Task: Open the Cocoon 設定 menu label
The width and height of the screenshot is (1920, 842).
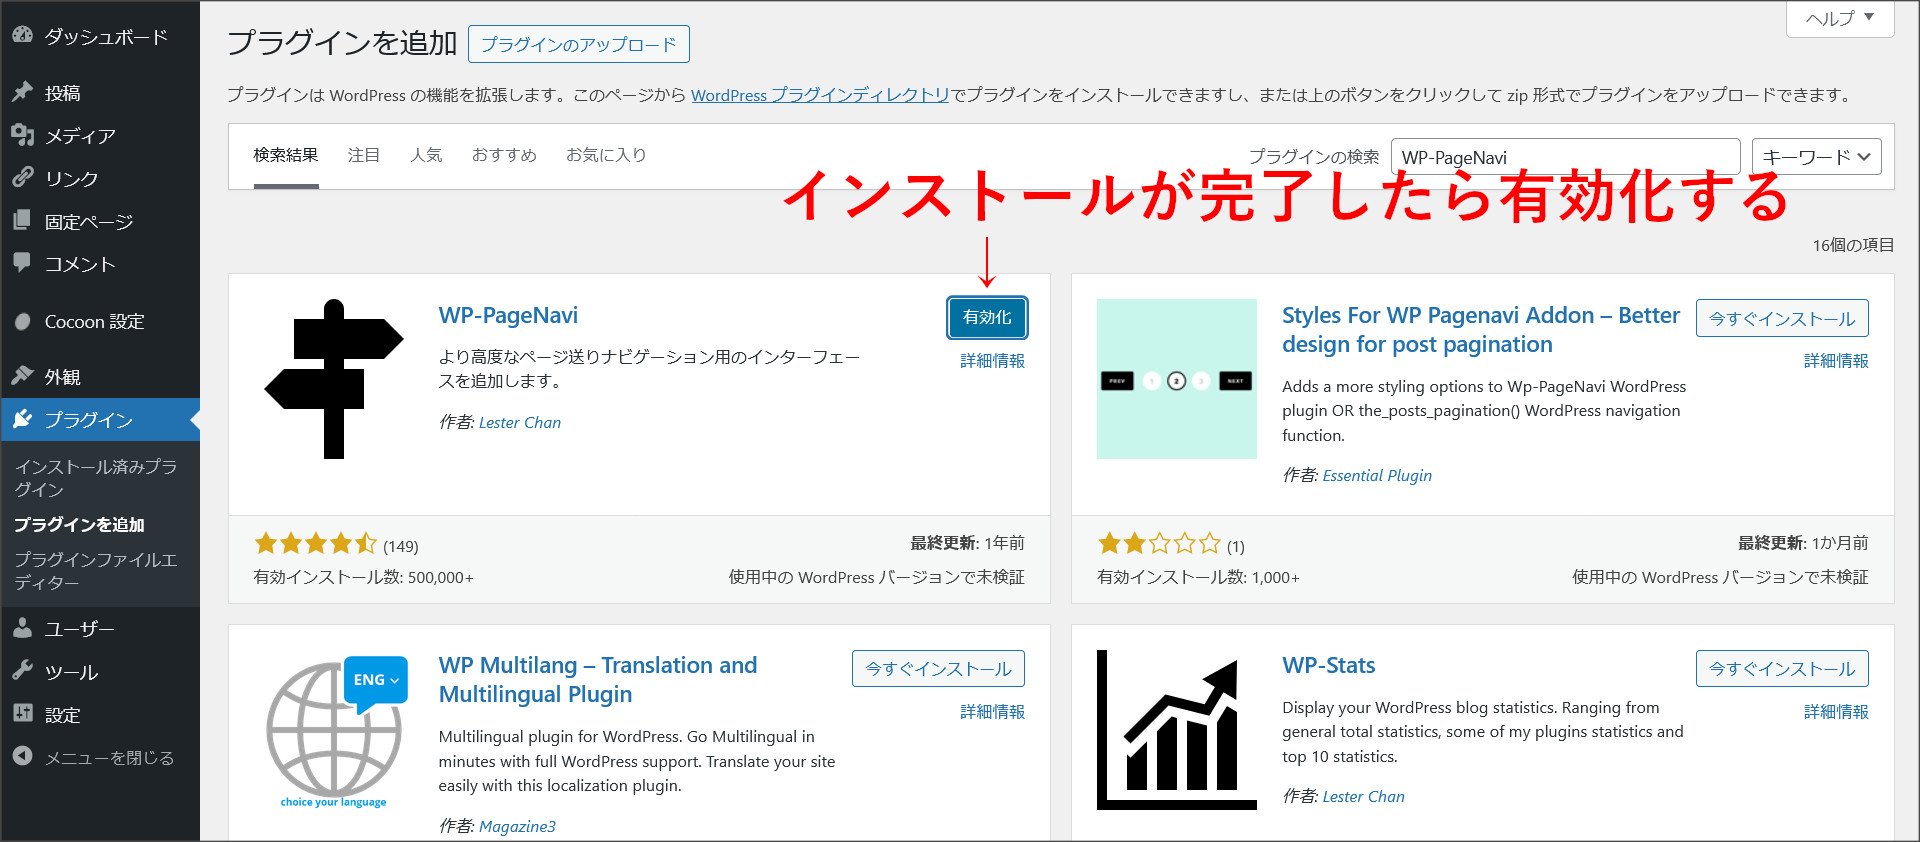Action: click(95, 322)
